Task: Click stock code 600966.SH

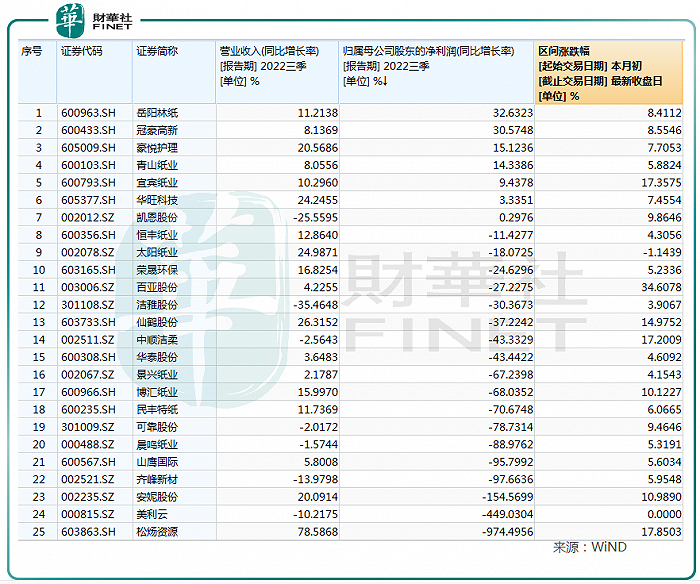Action: point(88,392)
